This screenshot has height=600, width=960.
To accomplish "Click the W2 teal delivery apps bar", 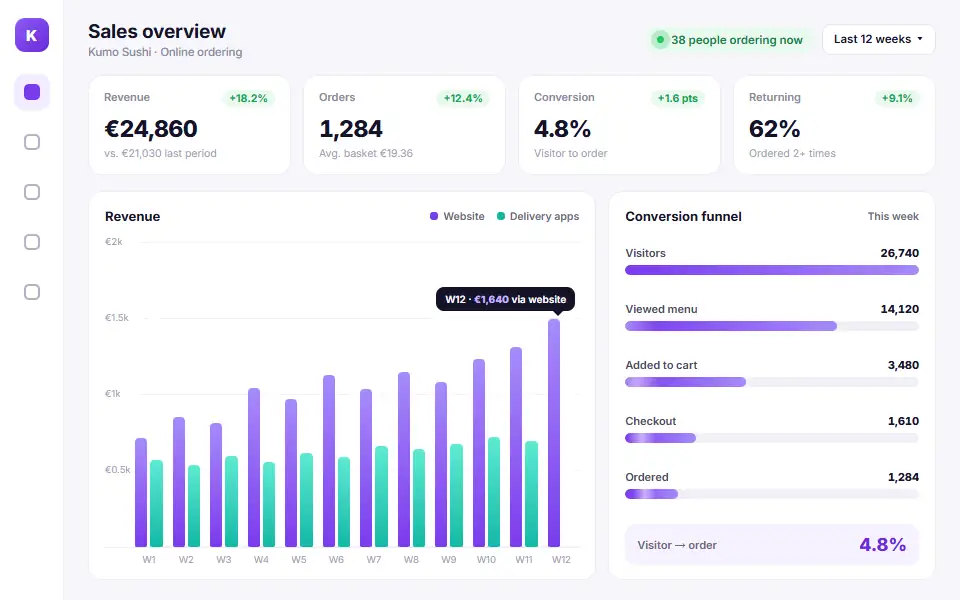I will coord(194,506).
